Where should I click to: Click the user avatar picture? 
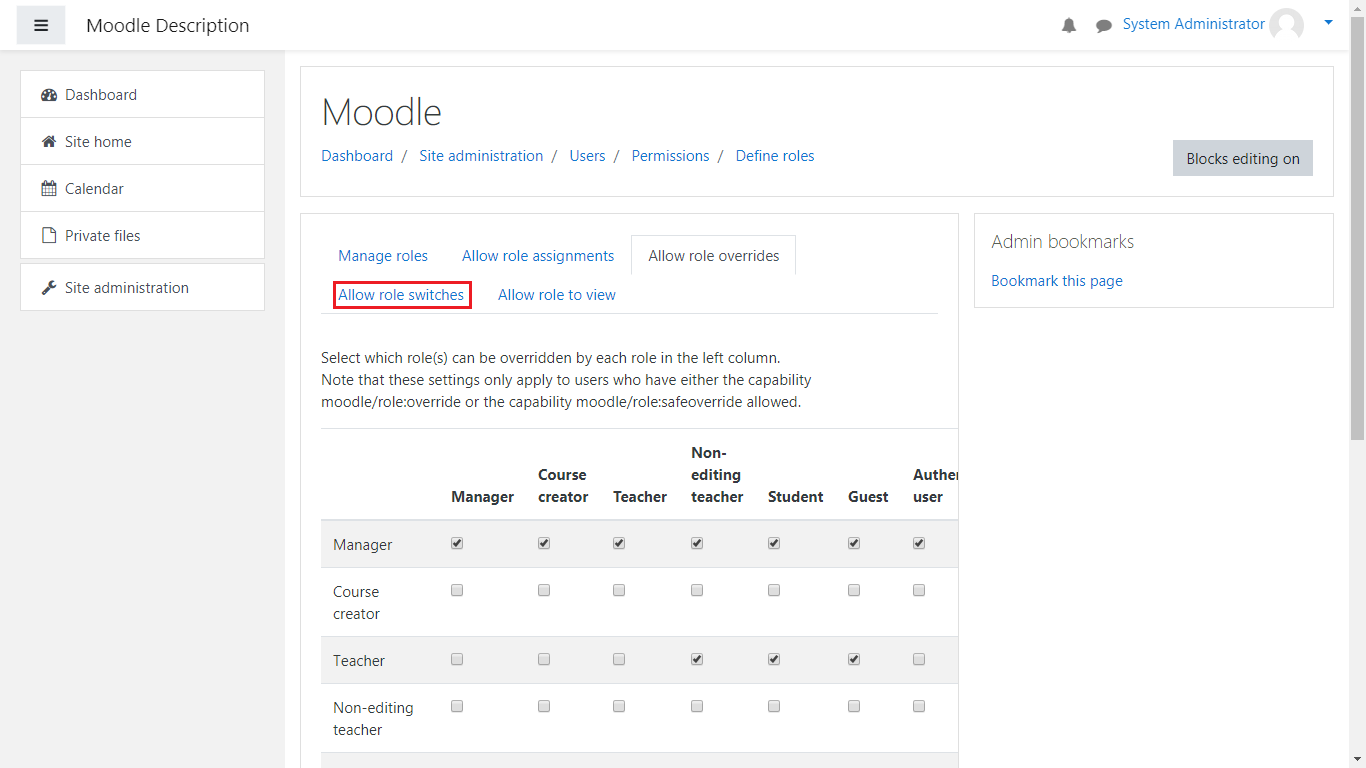pyautogui.click(x=1286, y=25)
